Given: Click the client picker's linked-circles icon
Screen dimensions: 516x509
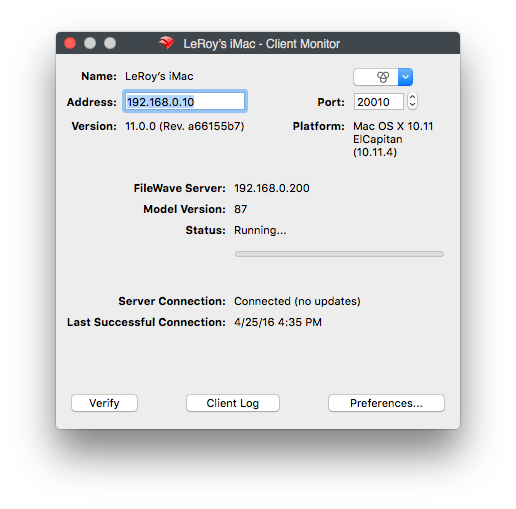Looking at the screenshot, I should coord(383,77).
